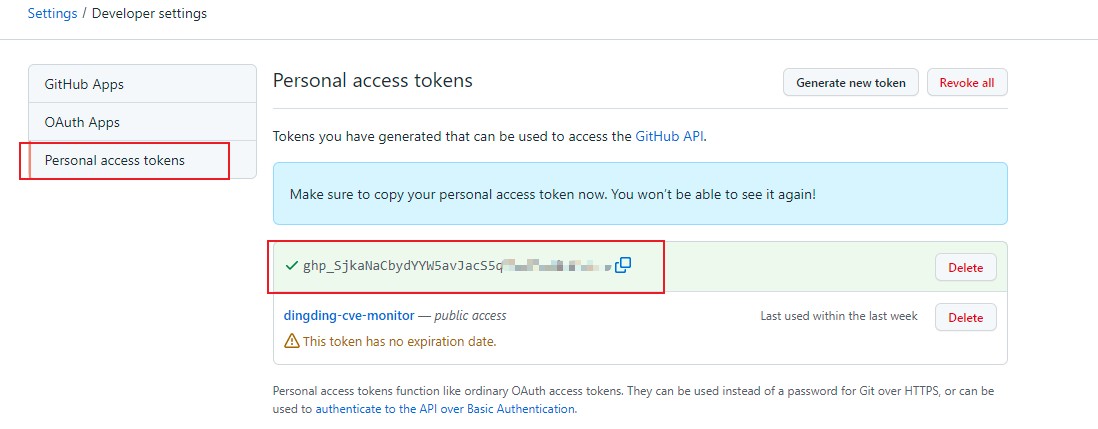Click the Personal access tokens heading
The width and height of the screenshot is (1098, 429).
373,80
